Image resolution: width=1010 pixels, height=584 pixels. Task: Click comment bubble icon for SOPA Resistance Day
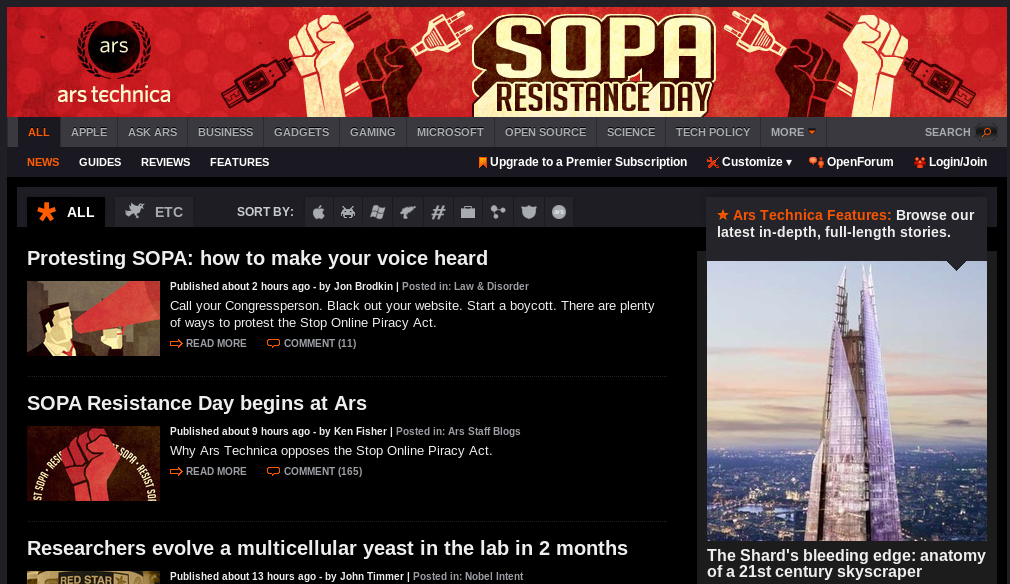(x=273, y=472)
